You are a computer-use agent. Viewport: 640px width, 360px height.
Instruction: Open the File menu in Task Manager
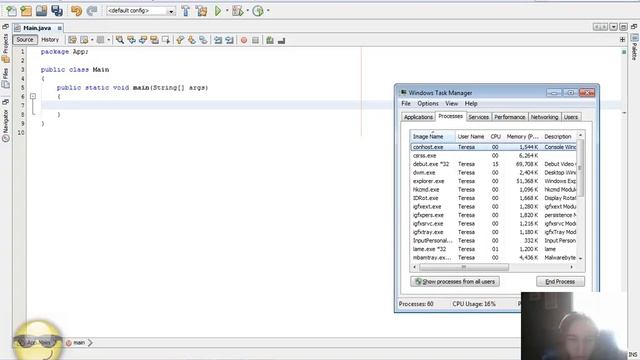pos(406,104)
